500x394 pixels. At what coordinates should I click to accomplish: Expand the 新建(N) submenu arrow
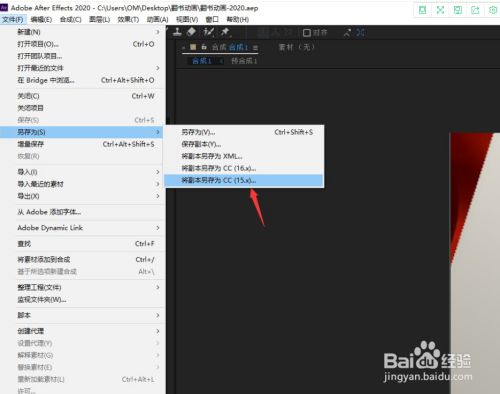[x=158, y=32]
